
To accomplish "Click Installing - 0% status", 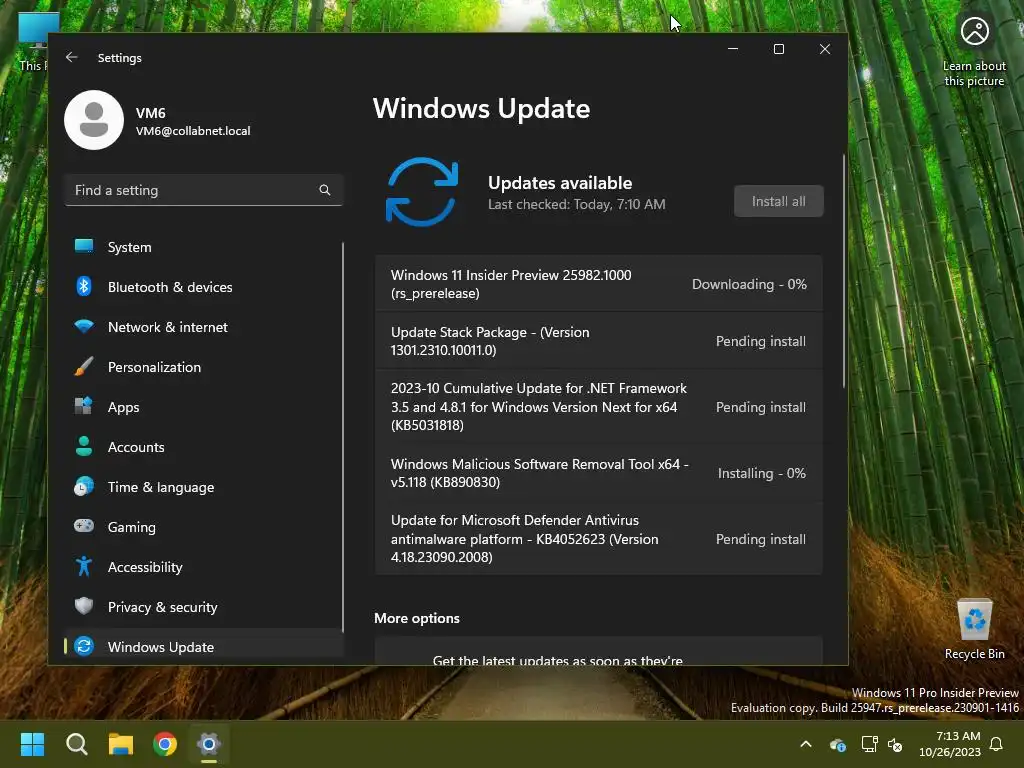I will pos(761,473).
